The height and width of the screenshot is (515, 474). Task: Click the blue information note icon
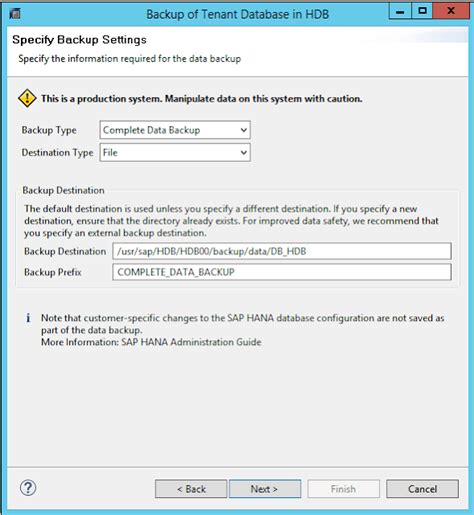tap(28, 318)
